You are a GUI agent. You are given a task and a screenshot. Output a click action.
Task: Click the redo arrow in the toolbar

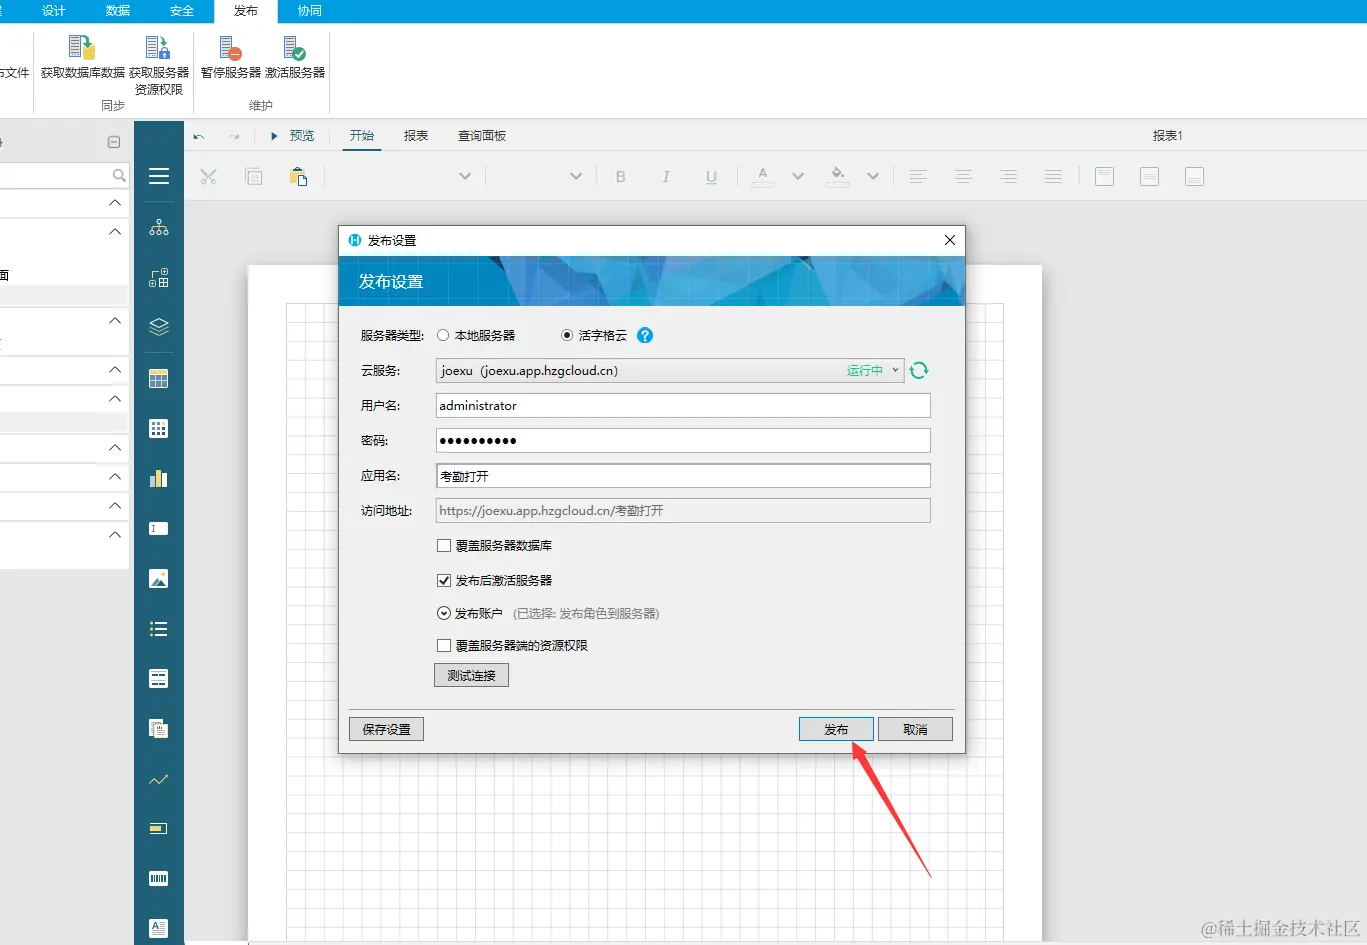point(234,136)
